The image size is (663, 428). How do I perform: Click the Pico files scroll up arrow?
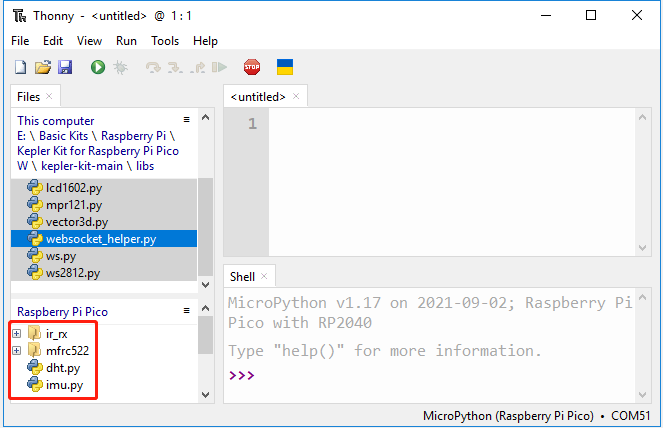click(x=205, y=308)
